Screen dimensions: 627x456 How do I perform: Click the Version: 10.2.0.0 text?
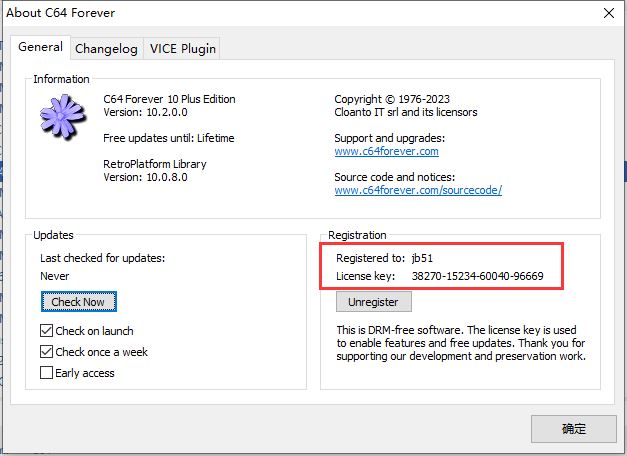coord(145,112)
